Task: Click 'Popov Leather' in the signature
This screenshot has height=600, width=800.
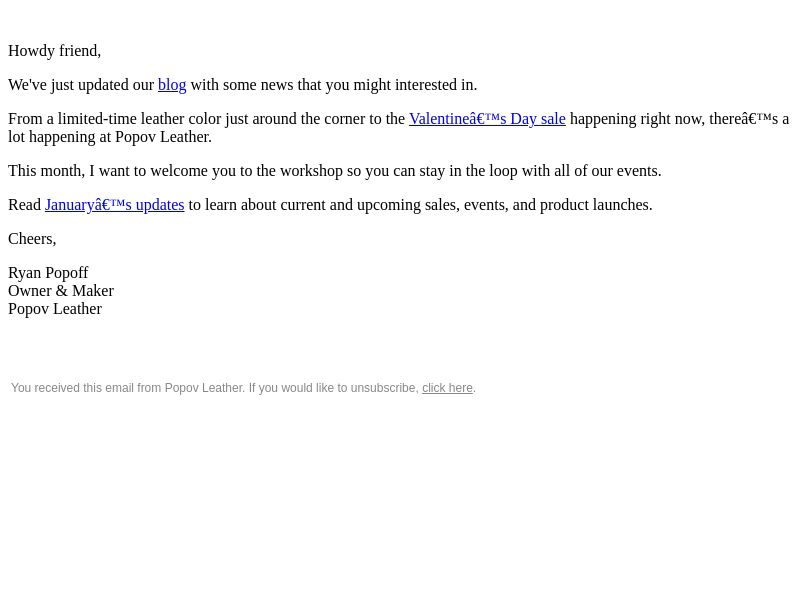Action: pyautogui.click(x=55, y=309)
